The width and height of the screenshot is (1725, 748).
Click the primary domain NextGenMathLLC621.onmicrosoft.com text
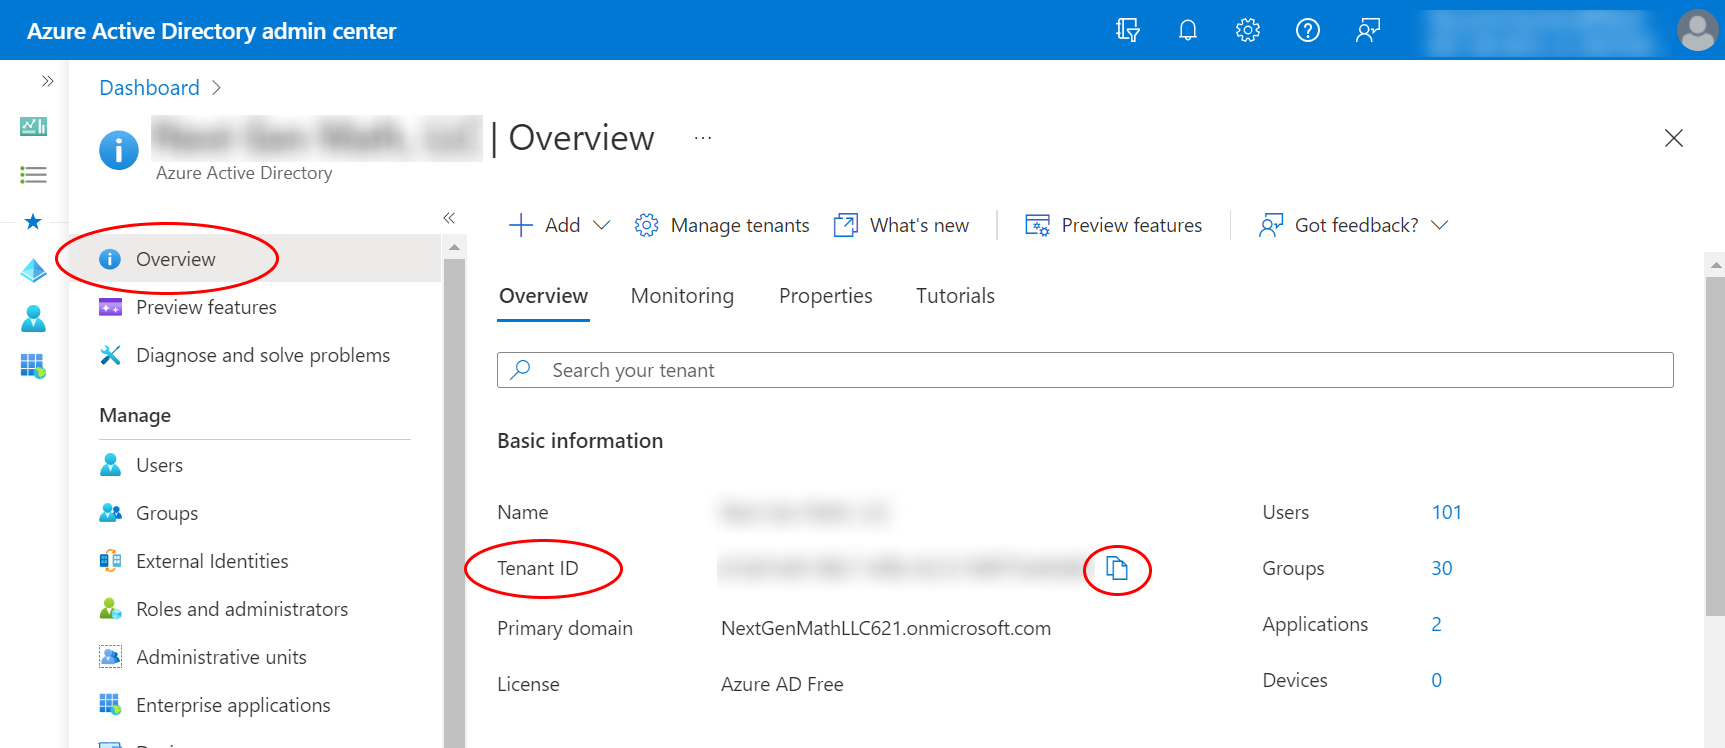coord(886,628)
